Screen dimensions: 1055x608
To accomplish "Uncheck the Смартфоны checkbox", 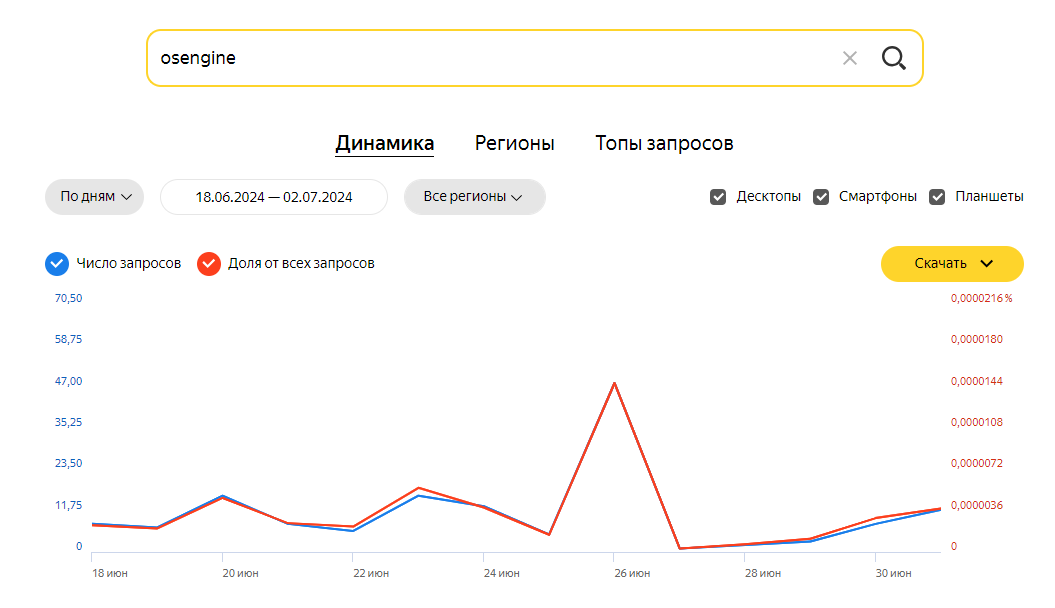I will click(x=821, y=197).
